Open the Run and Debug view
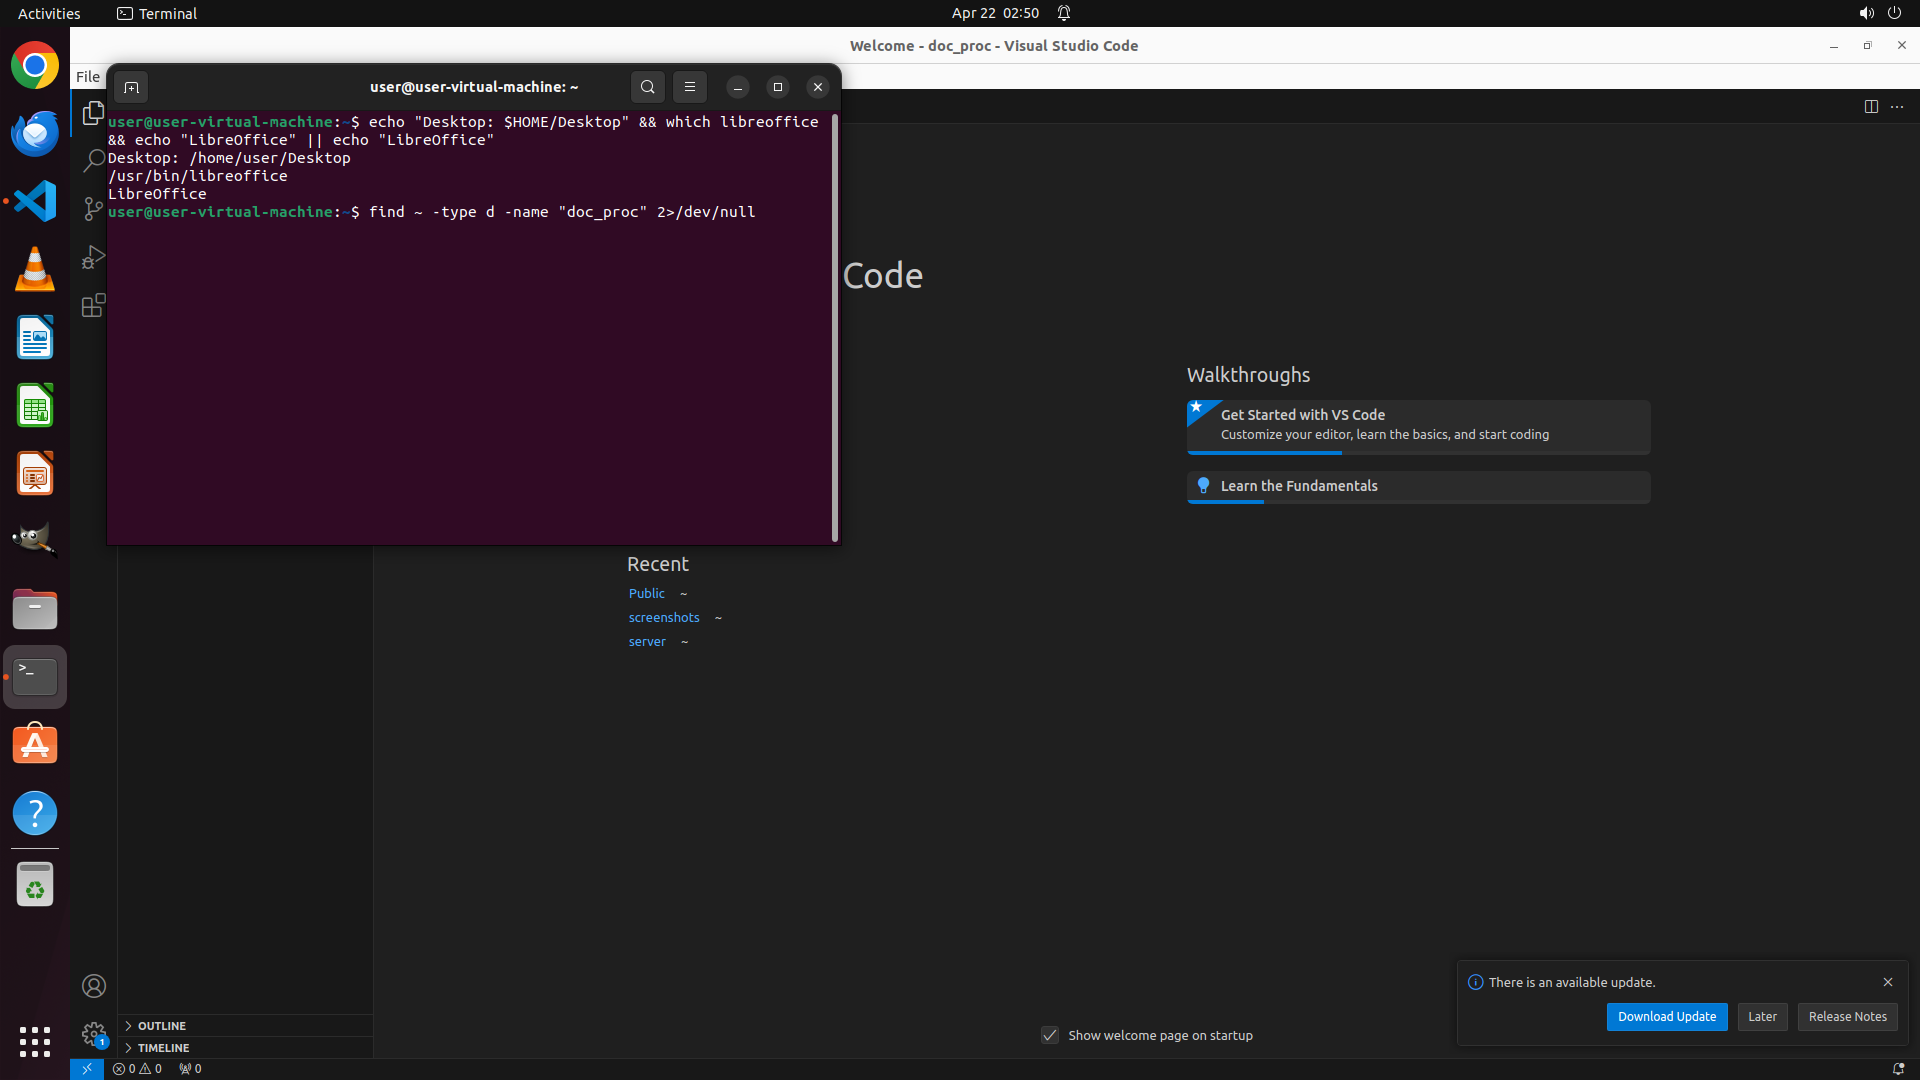Screen dimensions: 1920x1080 [x=93, y=257]
